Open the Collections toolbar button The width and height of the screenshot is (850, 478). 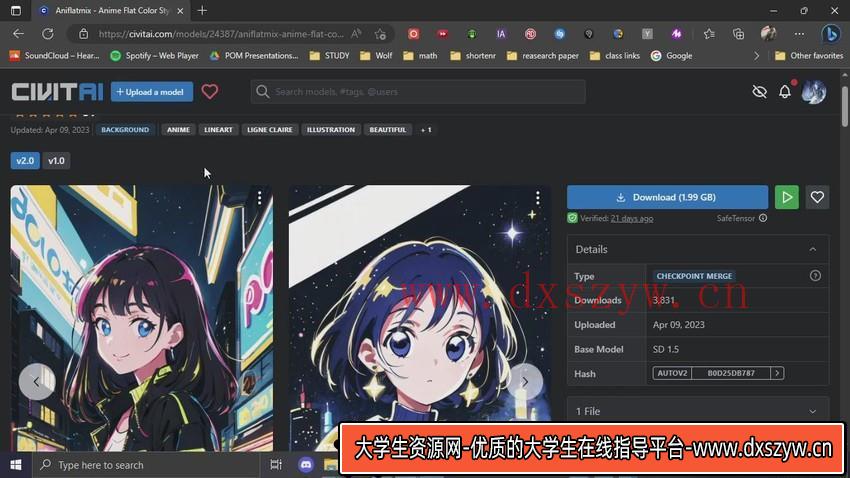tap(738, 34)
